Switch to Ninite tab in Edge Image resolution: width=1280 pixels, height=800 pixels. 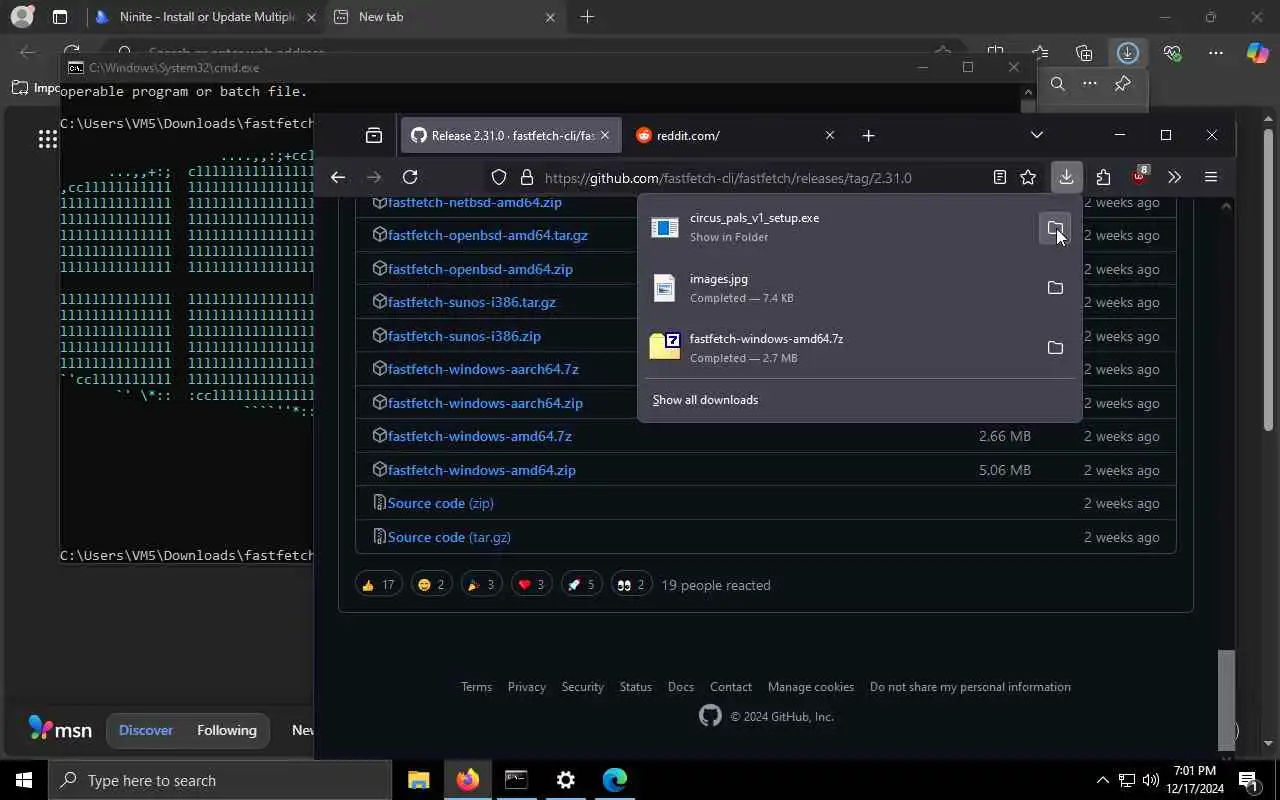pos(204,17)
